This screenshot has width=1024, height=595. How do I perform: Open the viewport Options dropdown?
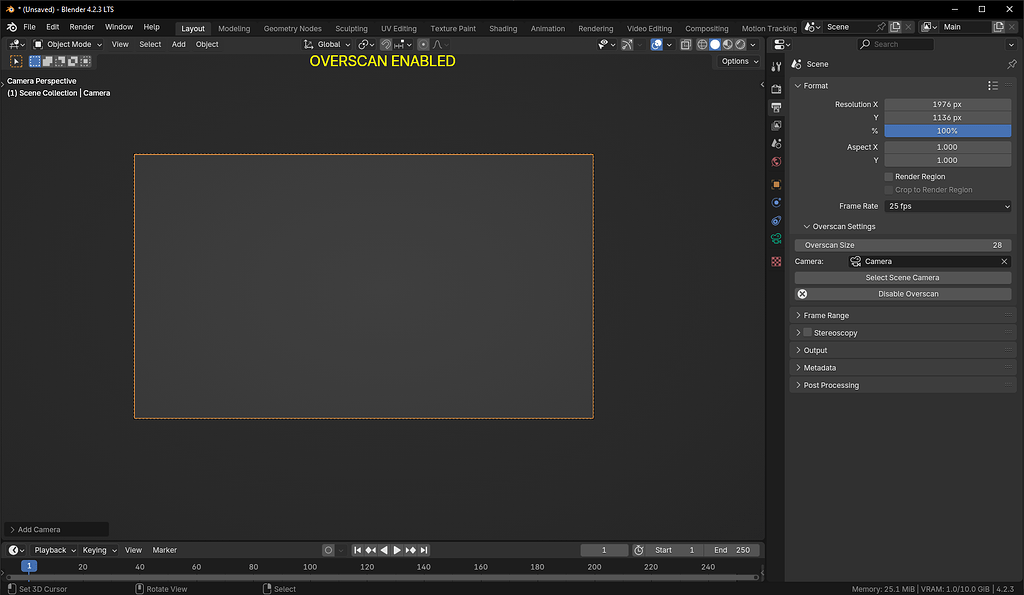coord(739,61)
